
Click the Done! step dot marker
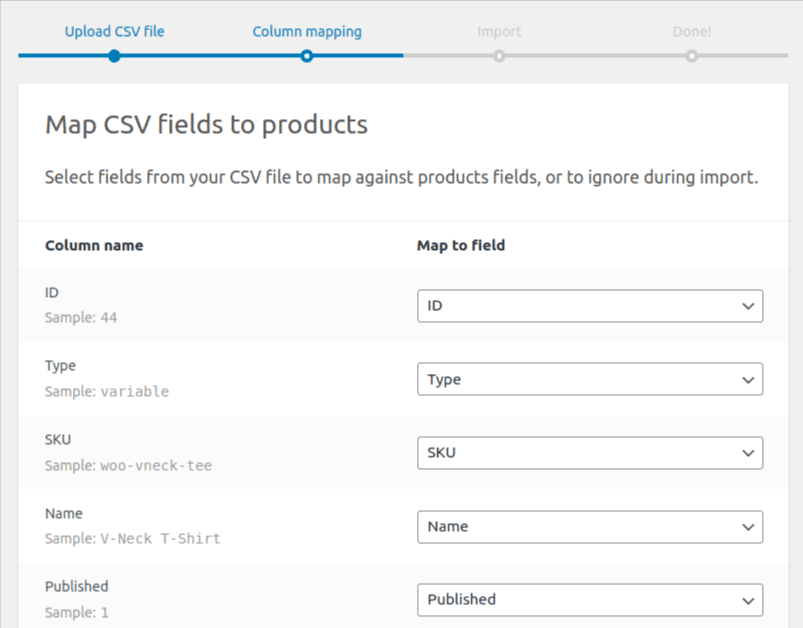692,56
